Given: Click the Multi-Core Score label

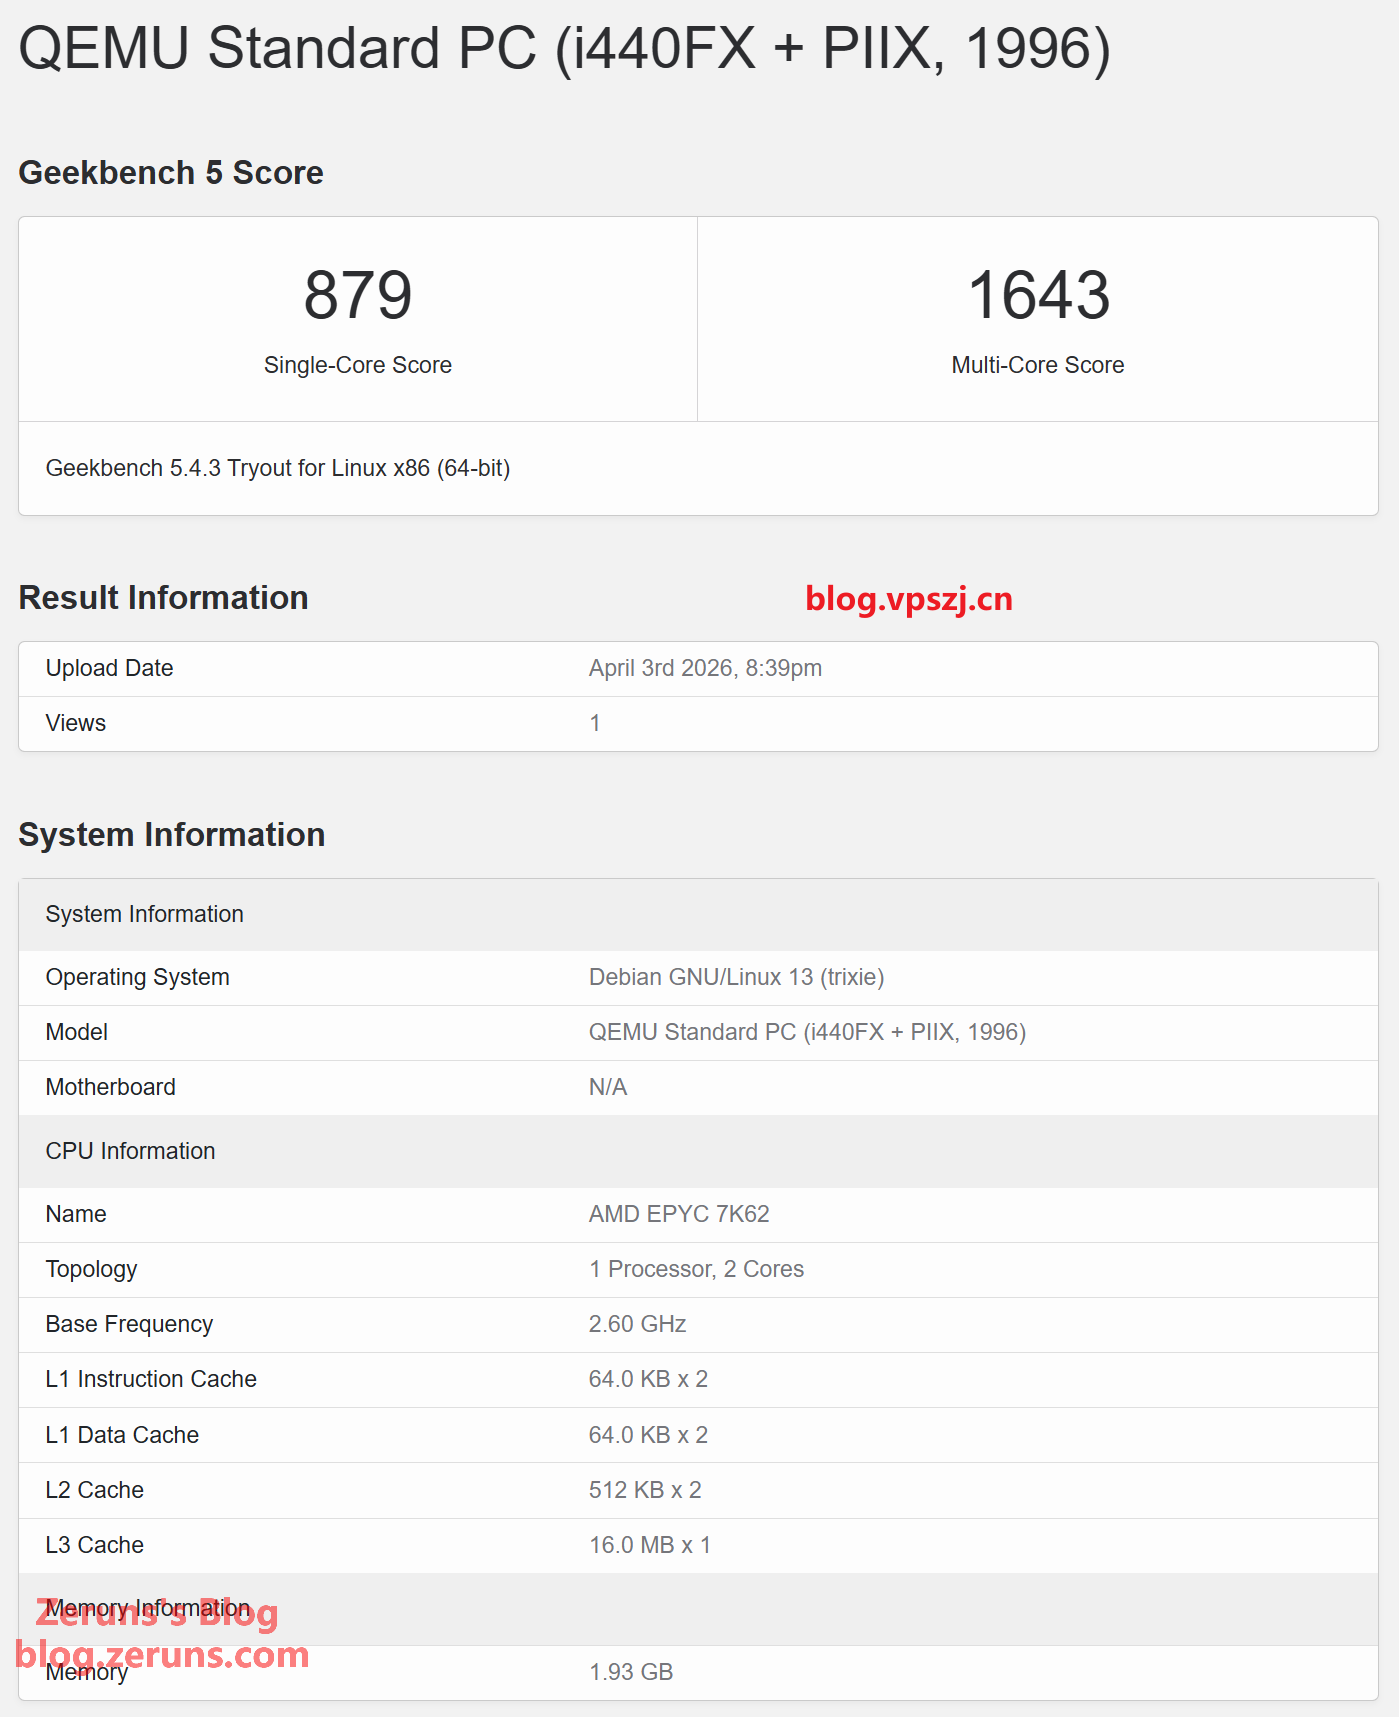Looking at the screenshot, I should (x=1038, y=365).
